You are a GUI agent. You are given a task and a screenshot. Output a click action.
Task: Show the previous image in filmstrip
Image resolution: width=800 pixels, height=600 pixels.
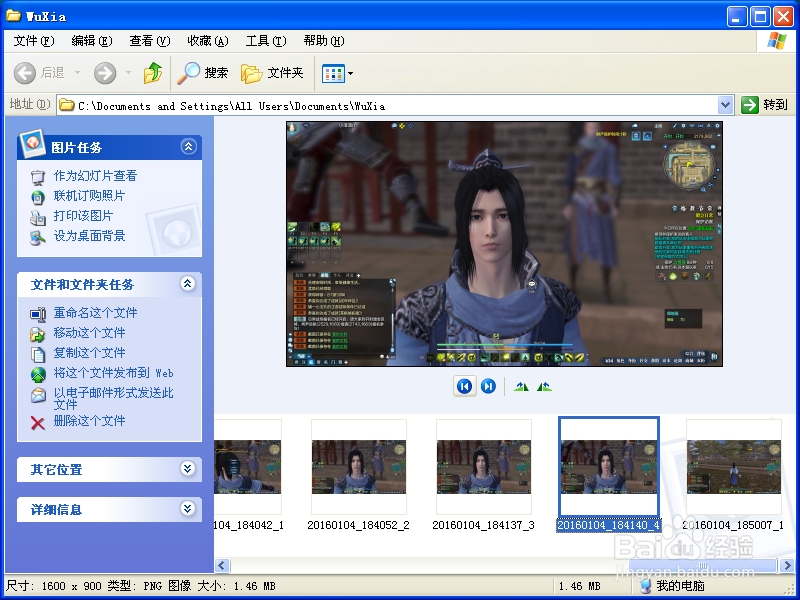(464, 386)
